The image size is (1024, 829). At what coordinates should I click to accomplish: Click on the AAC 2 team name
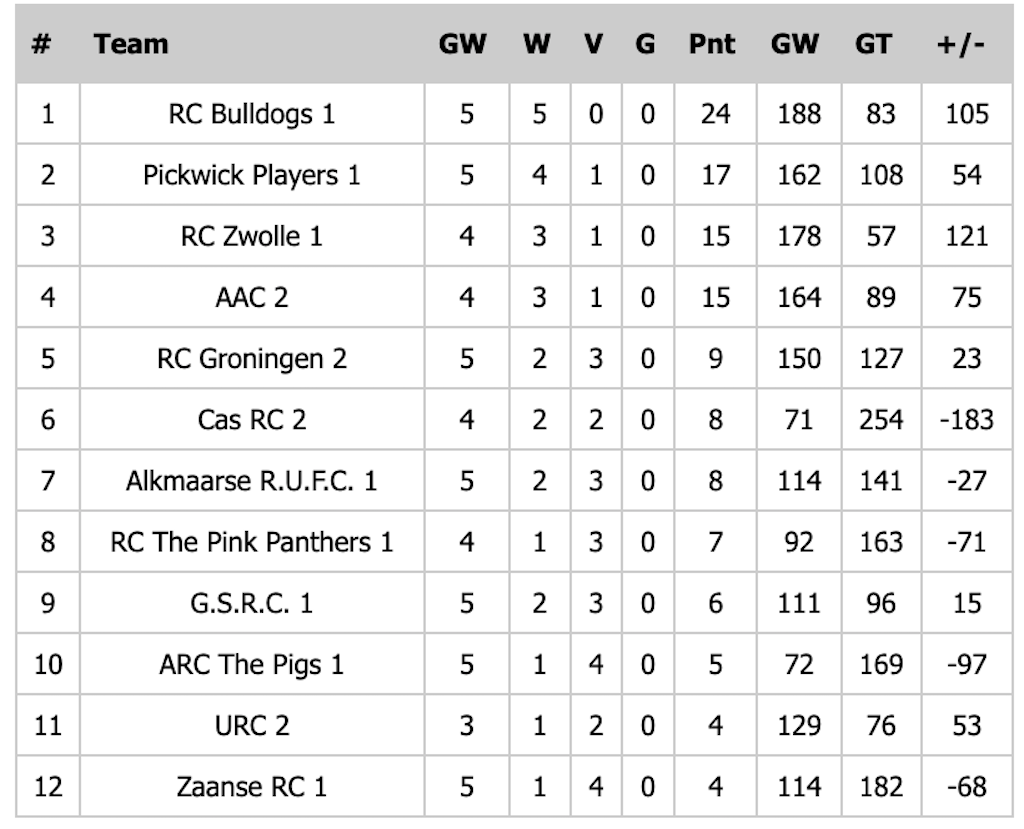(251, 297)
